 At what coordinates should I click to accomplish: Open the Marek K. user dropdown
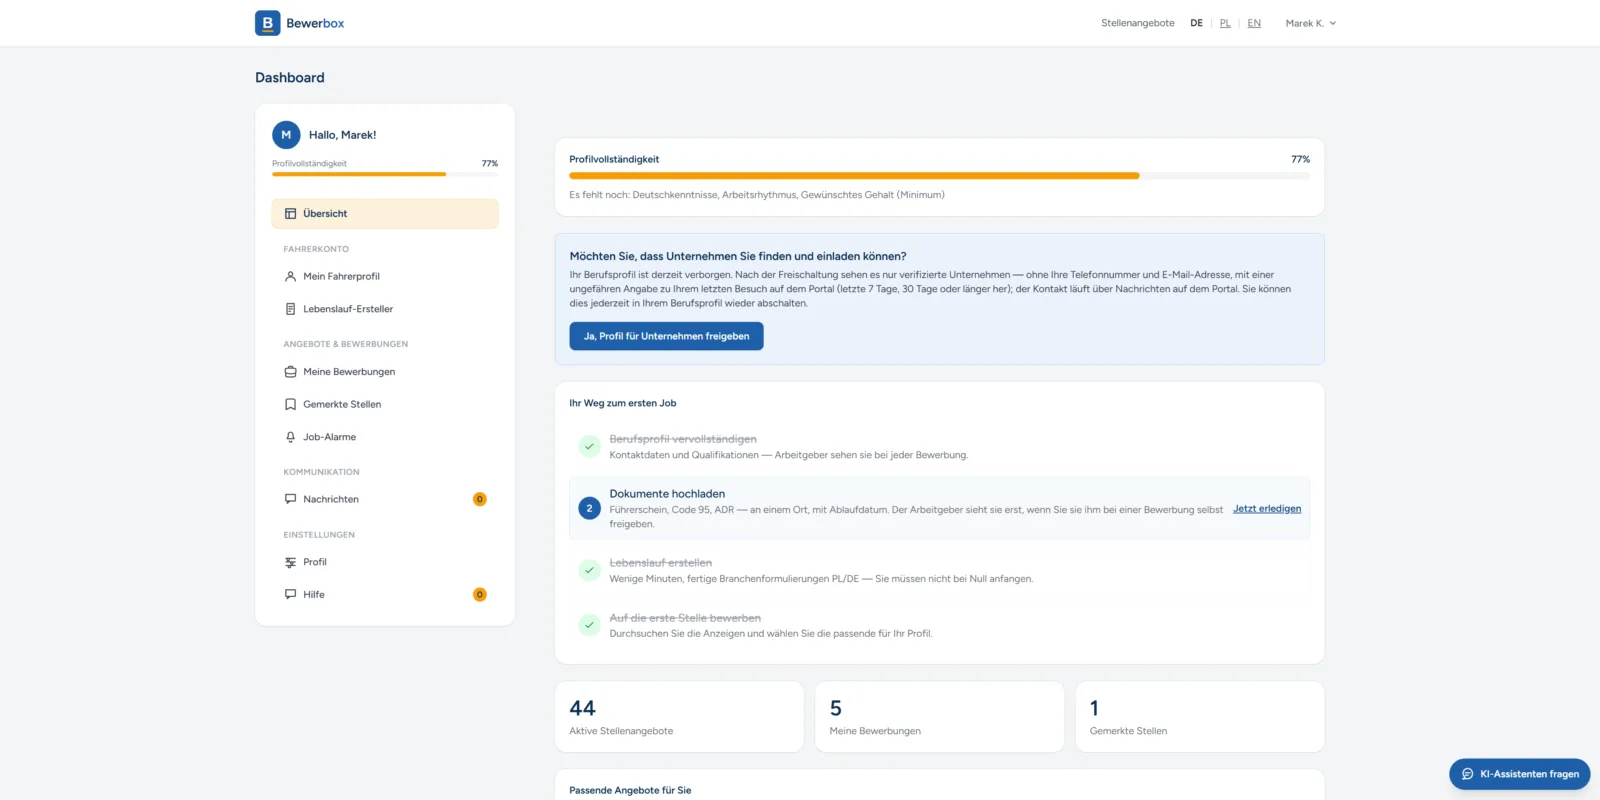[1311, 23]
